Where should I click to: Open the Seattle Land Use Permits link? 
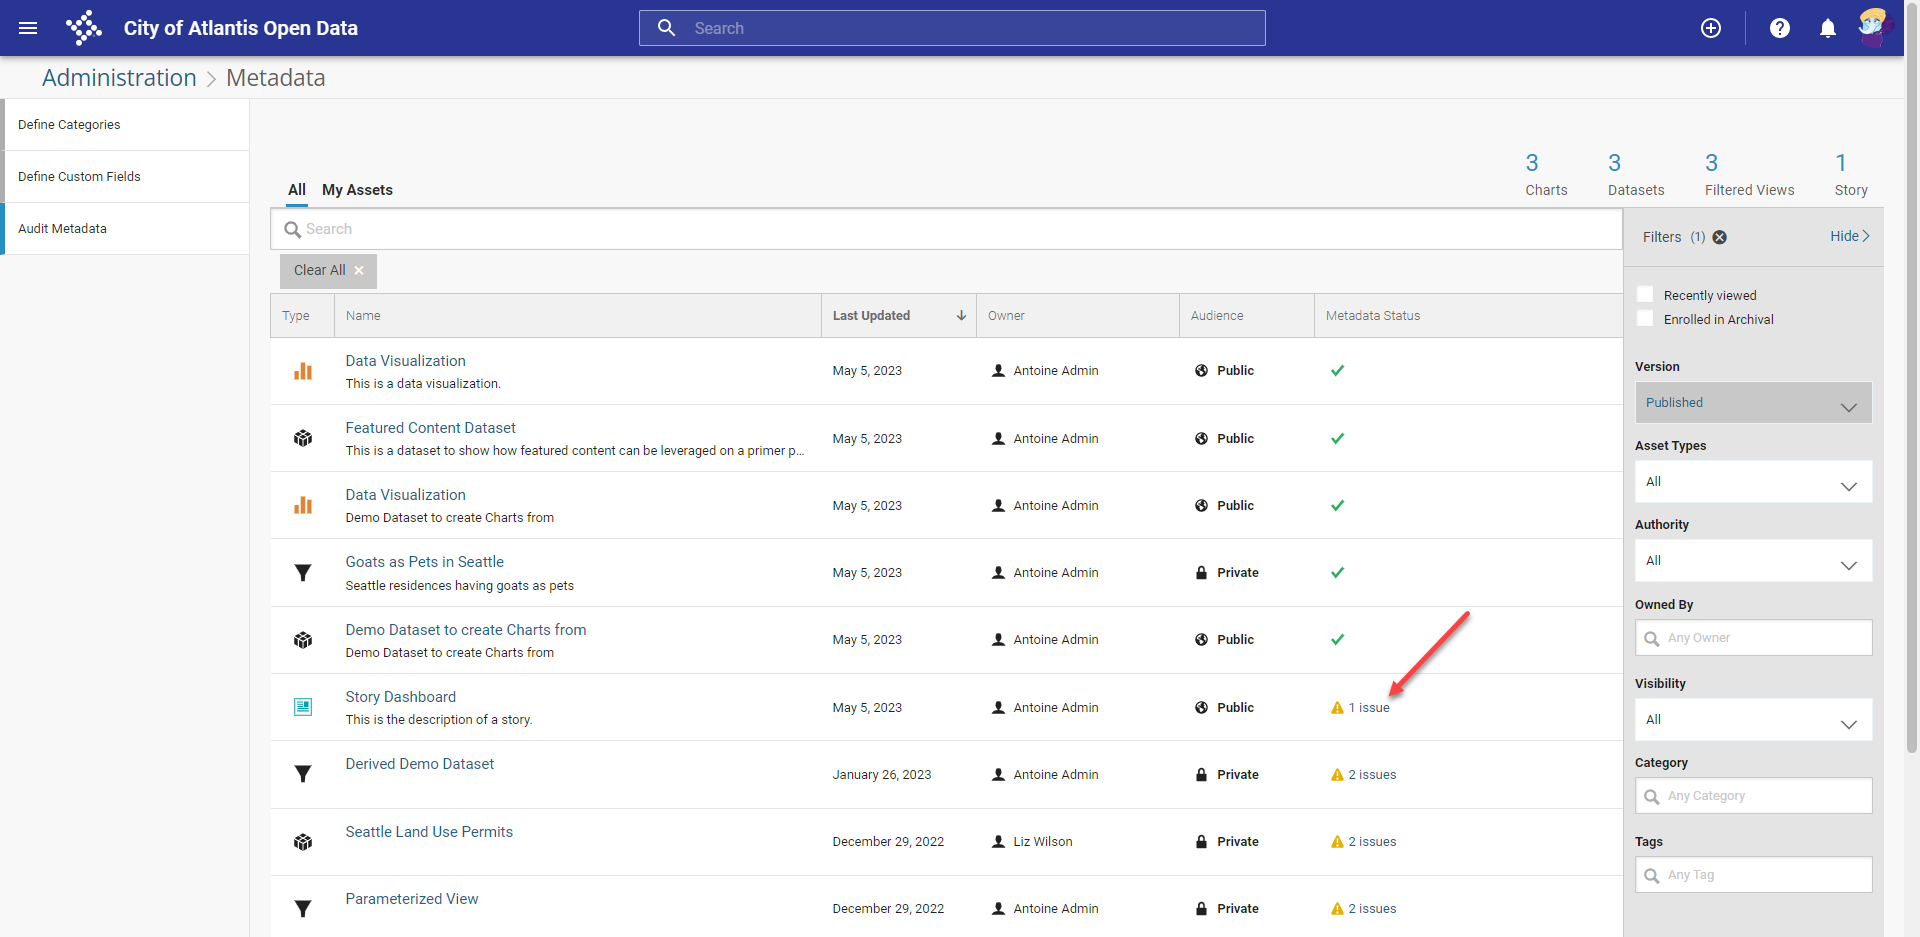(x=429, y=832)
